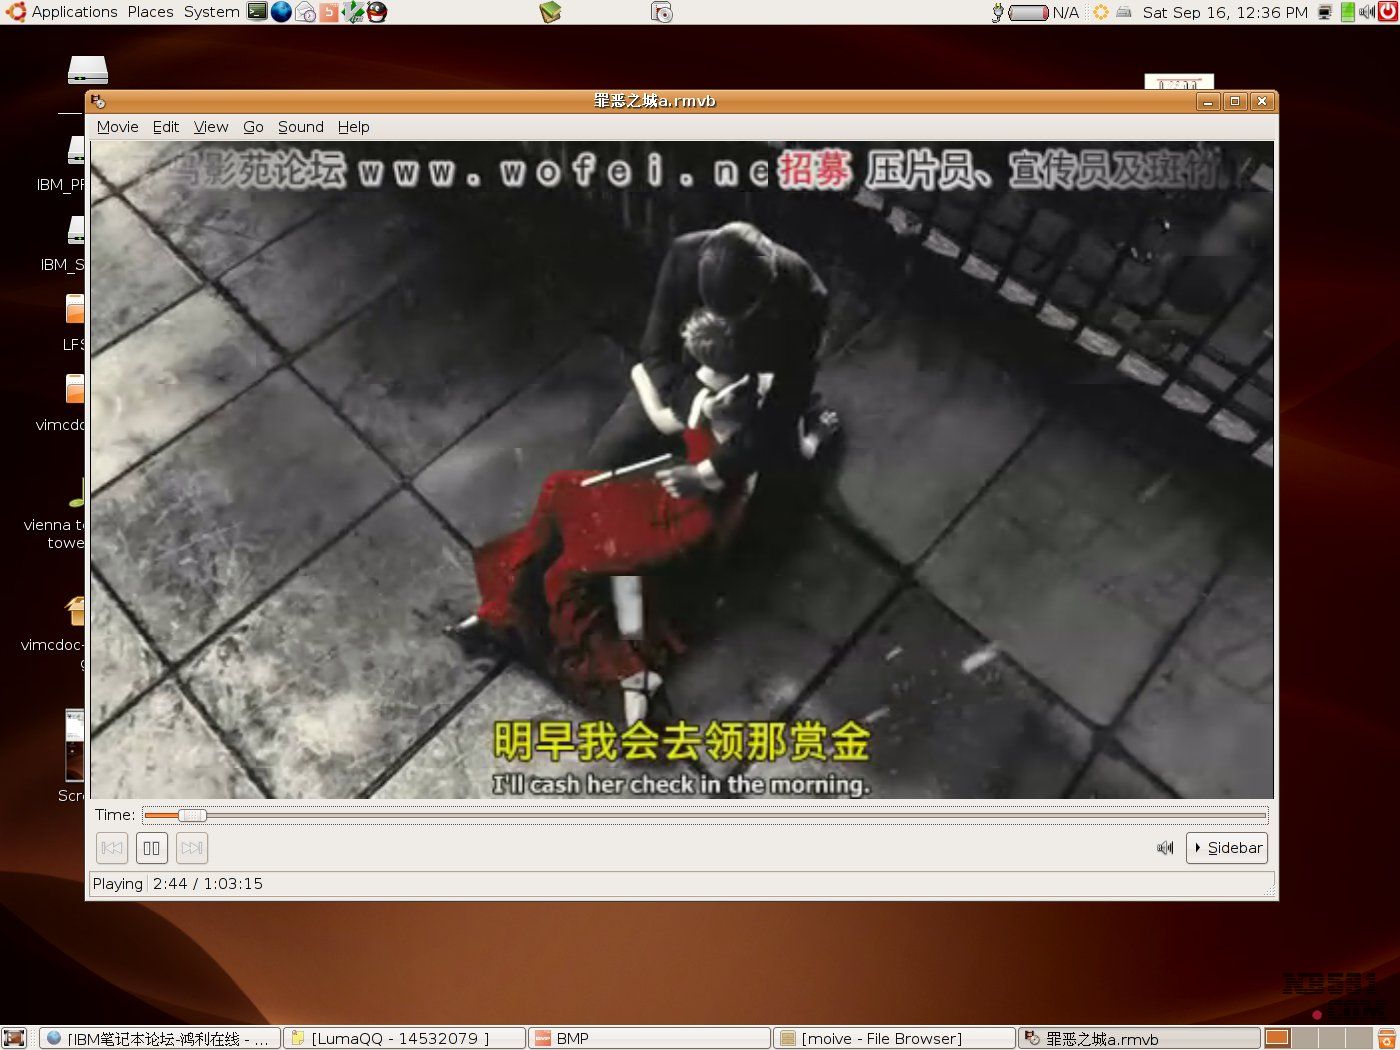Image resolution: width=1400 pixels, height=1050 pixels.
Task: Launch the orange application launcher icon
Action: (329, 12)
